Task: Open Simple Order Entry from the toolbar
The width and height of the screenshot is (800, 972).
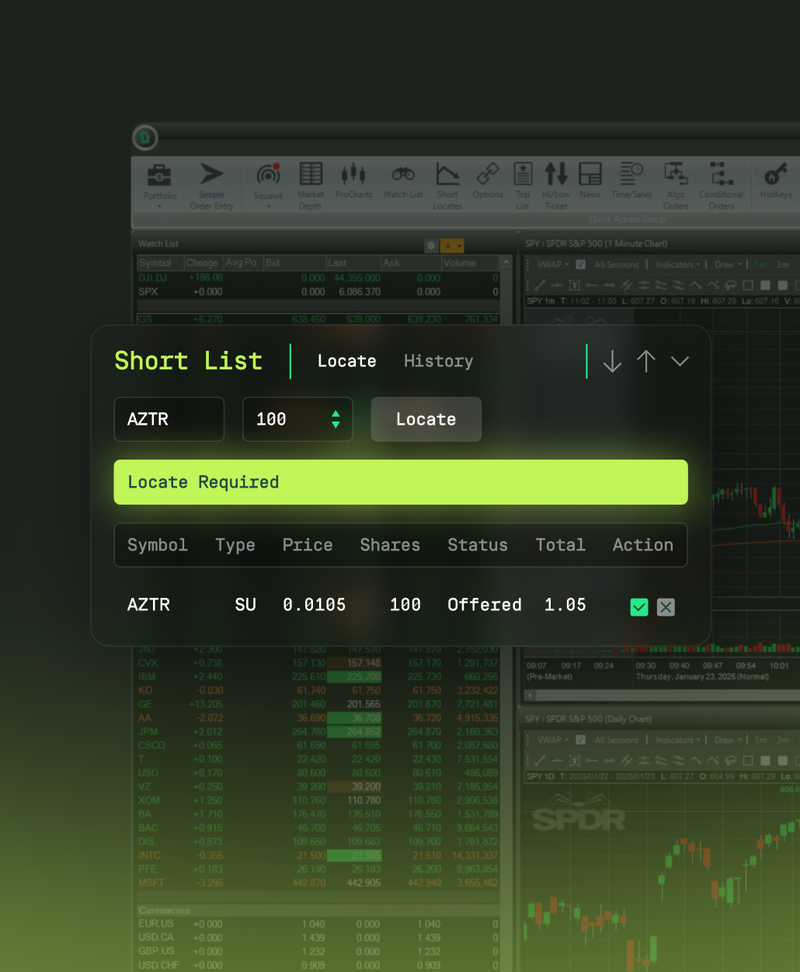Action: (211, 174)
